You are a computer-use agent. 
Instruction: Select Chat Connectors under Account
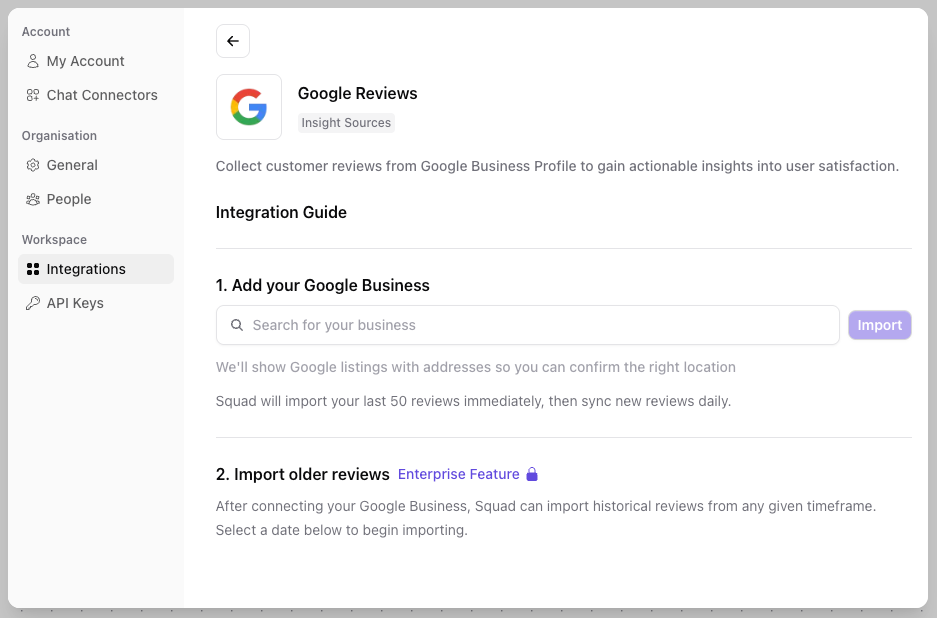101,95
